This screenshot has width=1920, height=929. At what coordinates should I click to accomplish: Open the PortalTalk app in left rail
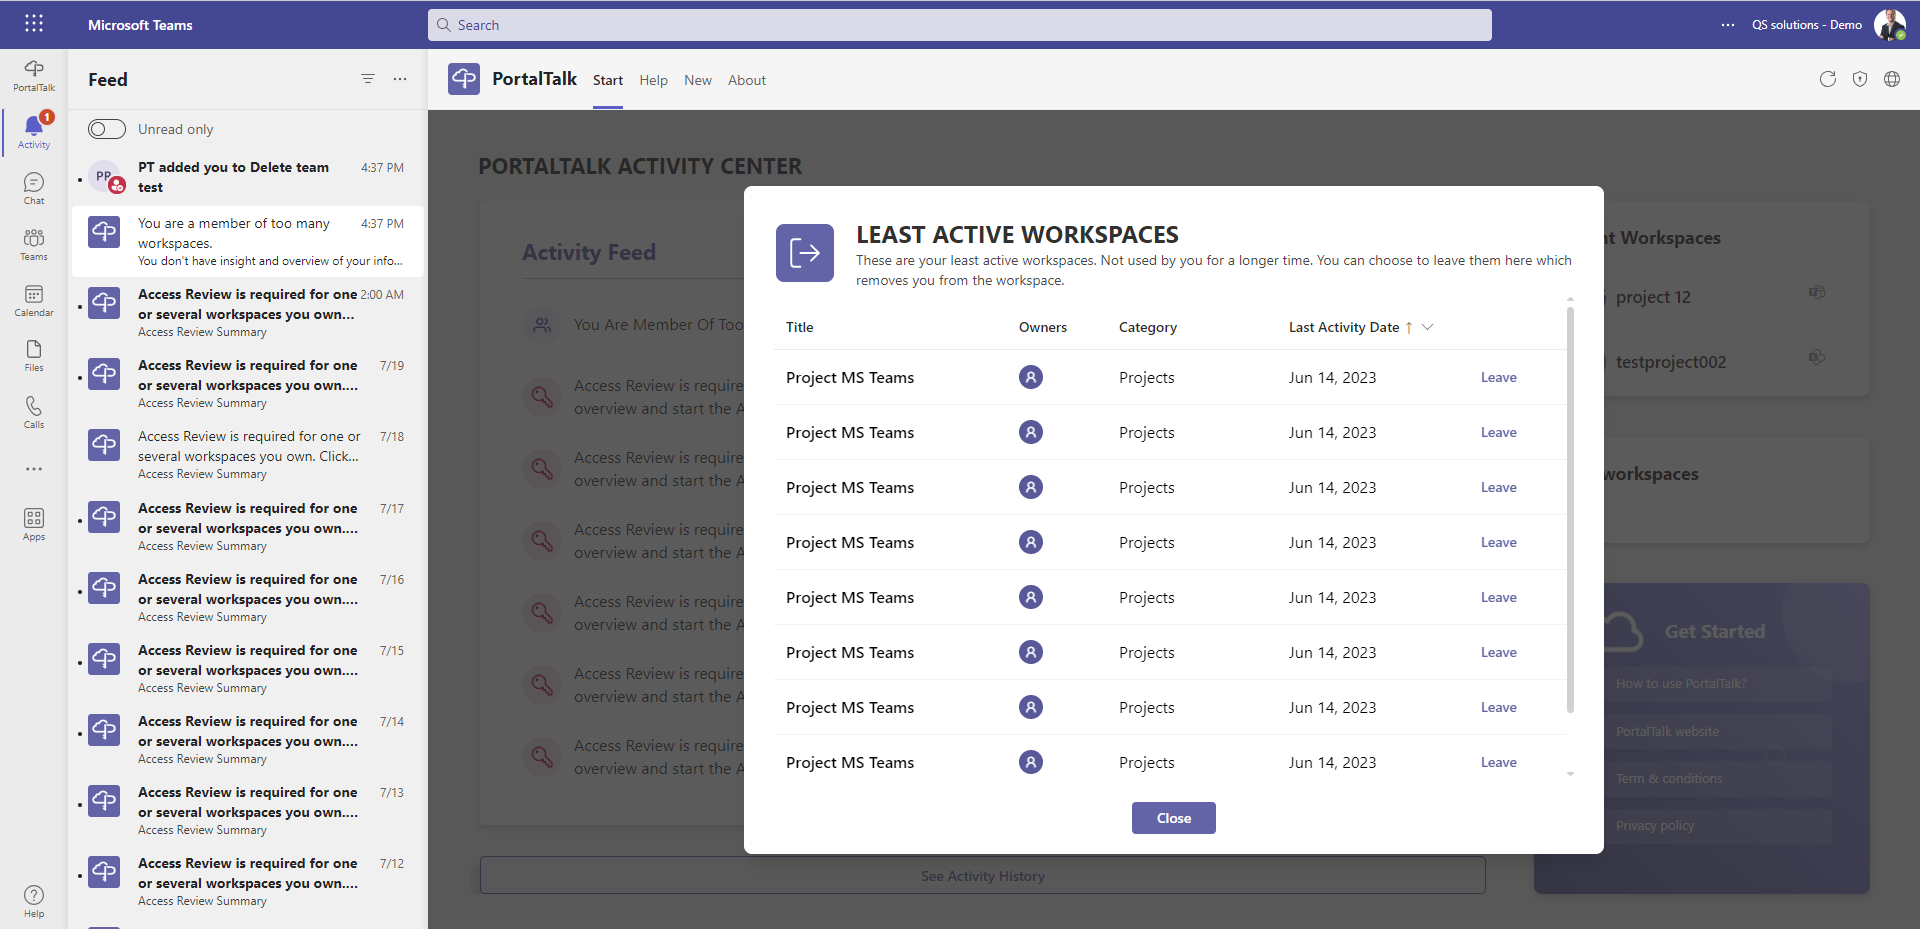34,75
